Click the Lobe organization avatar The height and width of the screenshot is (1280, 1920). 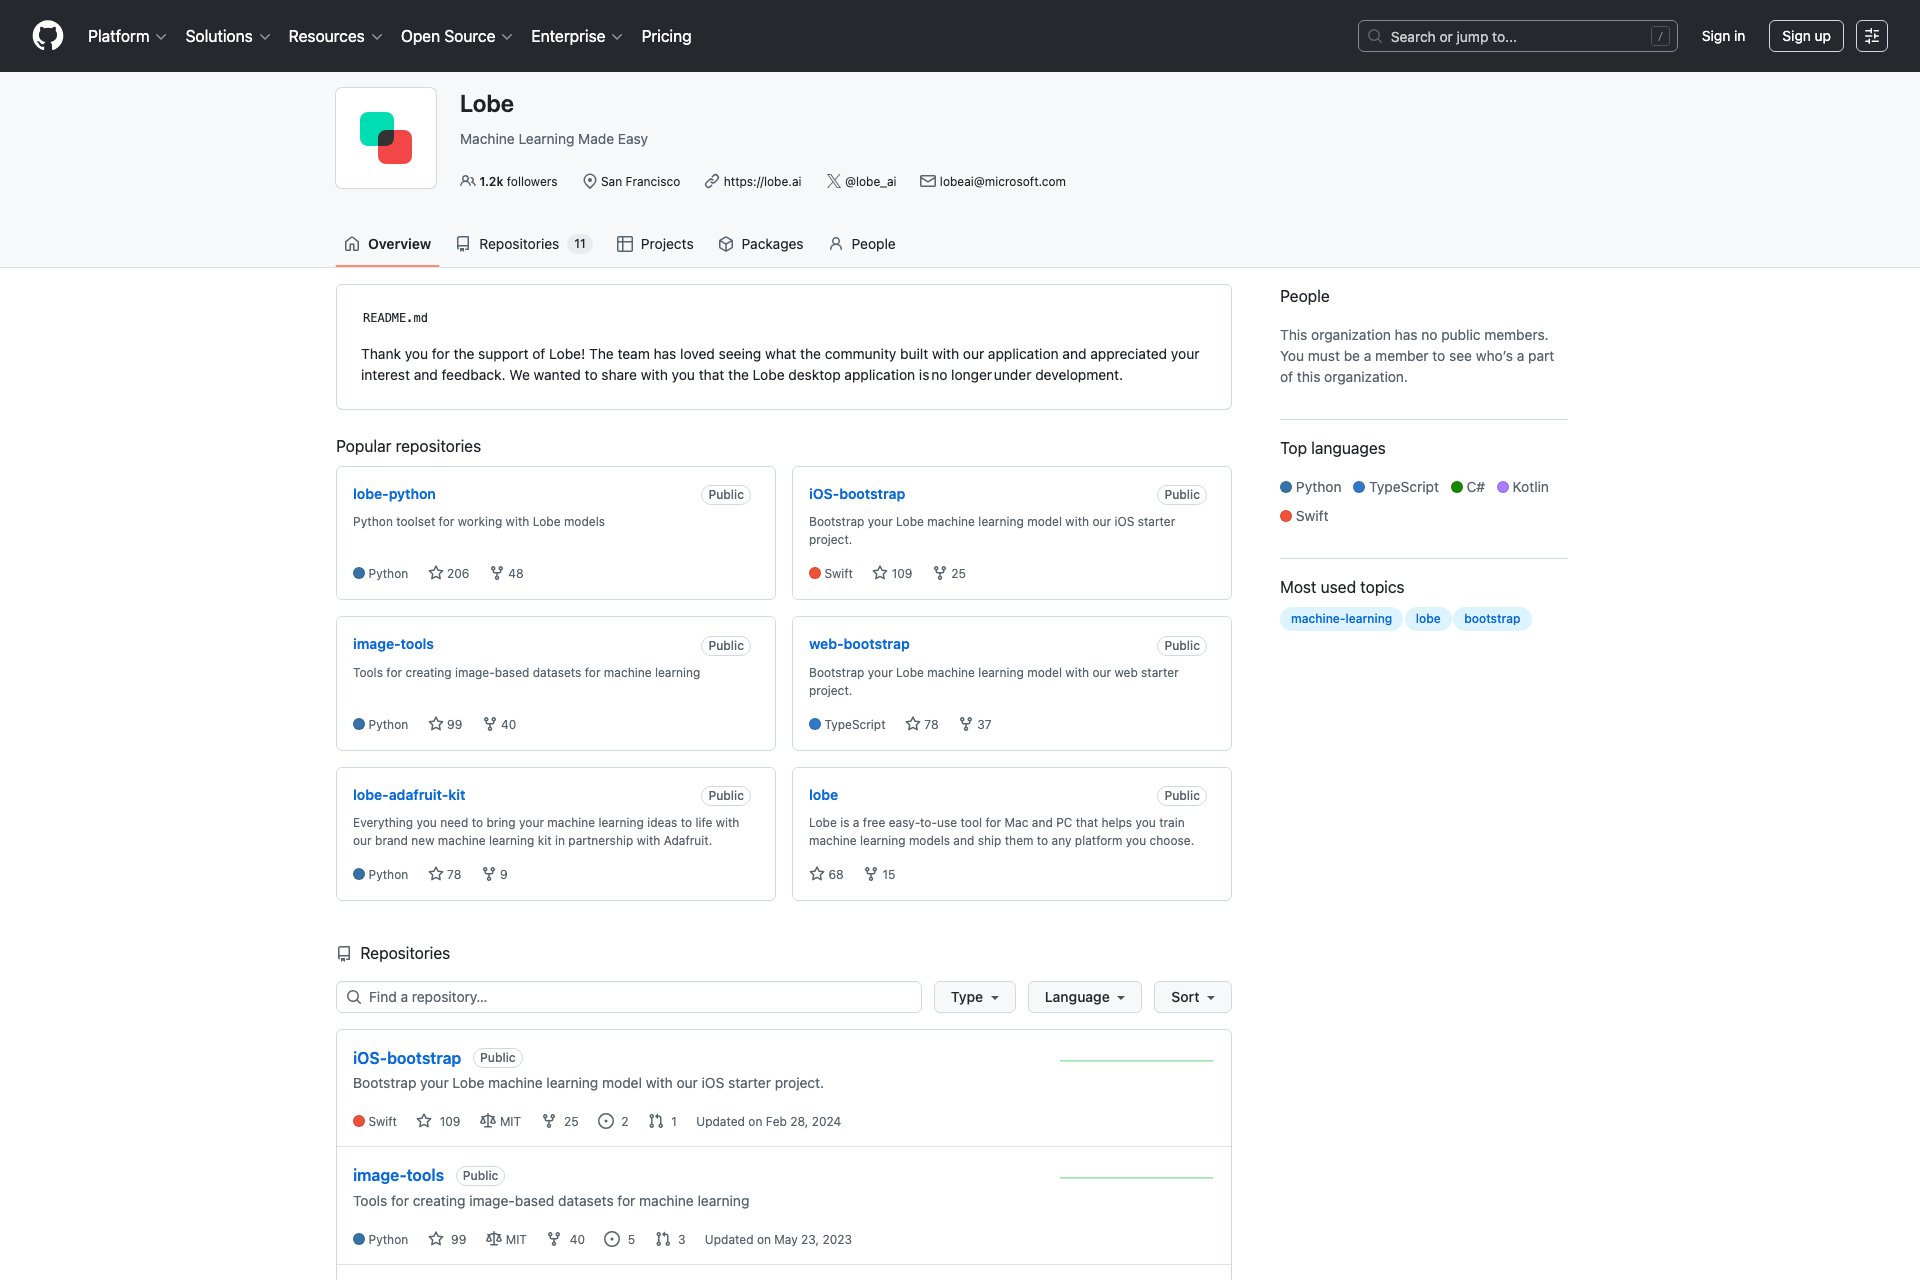[386, 138]
